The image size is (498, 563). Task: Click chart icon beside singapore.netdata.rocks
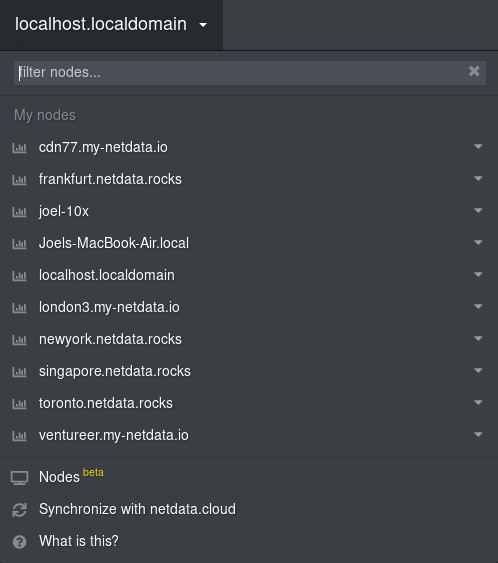(19, 372)
